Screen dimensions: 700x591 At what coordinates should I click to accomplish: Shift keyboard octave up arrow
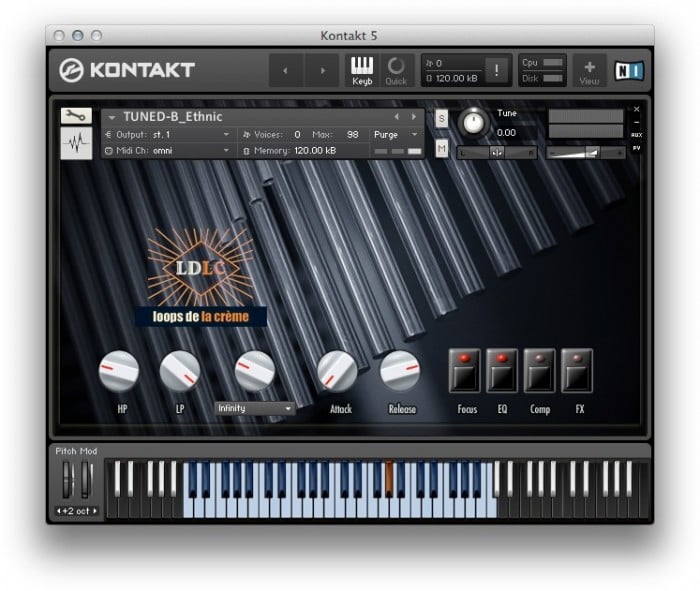pyautogui.click(x=95, y=511)
